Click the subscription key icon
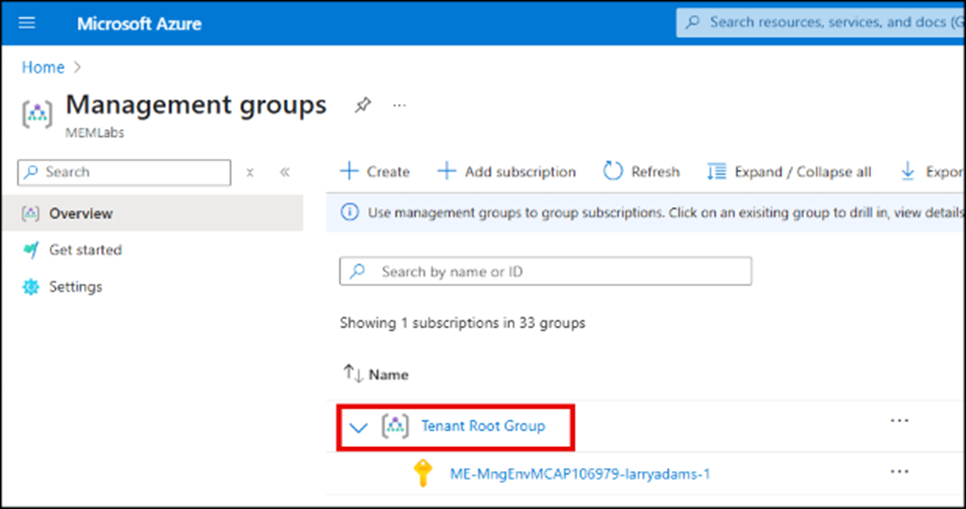 pos(423,473)
